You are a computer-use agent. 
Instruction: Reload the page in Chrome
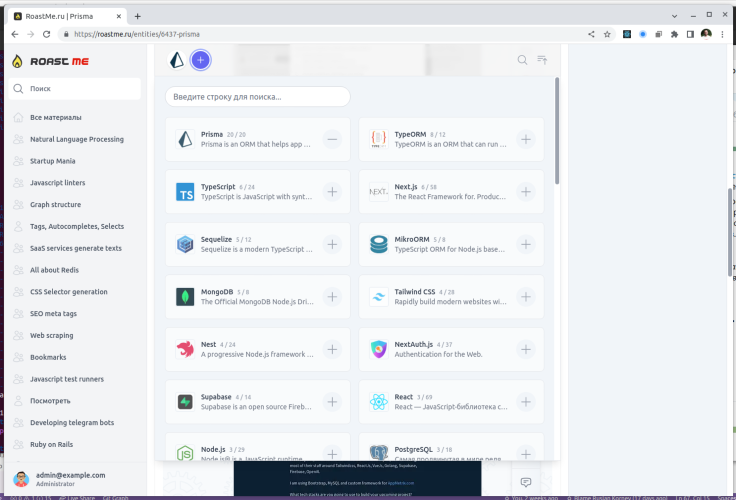46,34
